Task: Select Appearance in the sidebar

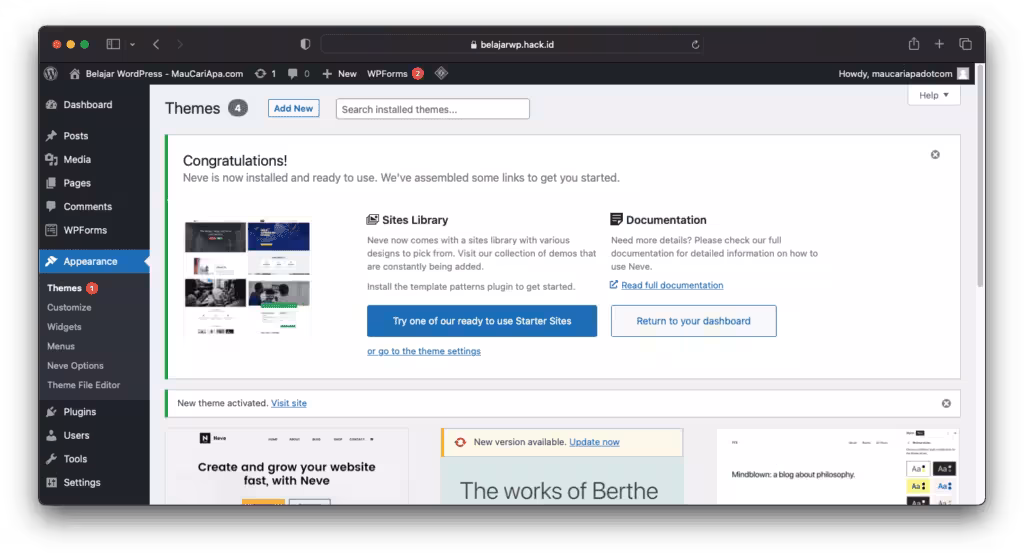Action: pyautogui.click(x=94, y=261)
